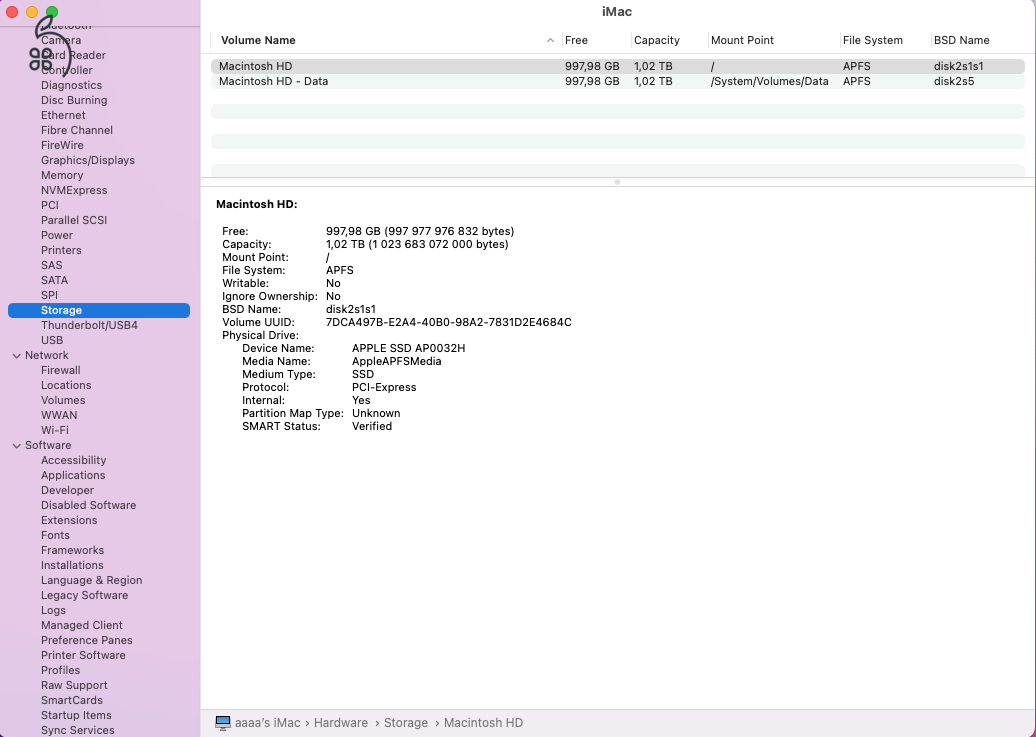Screen dimensions: 1036x737
Task: Collapse the Network section in the sidebar
Action: click(17, 356)
